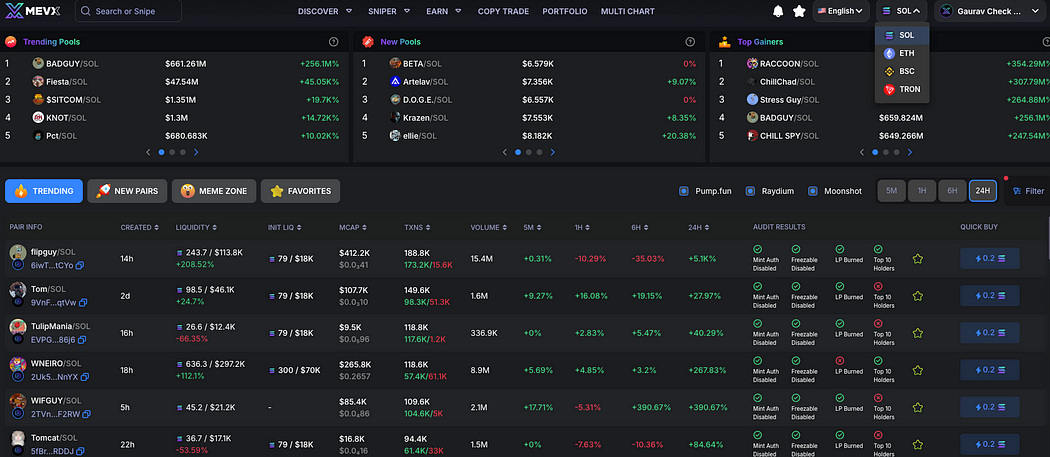Screen dimensions: 1050x457
Task: Favorite the flipguy pair with star
Action: tap(917, 259)
